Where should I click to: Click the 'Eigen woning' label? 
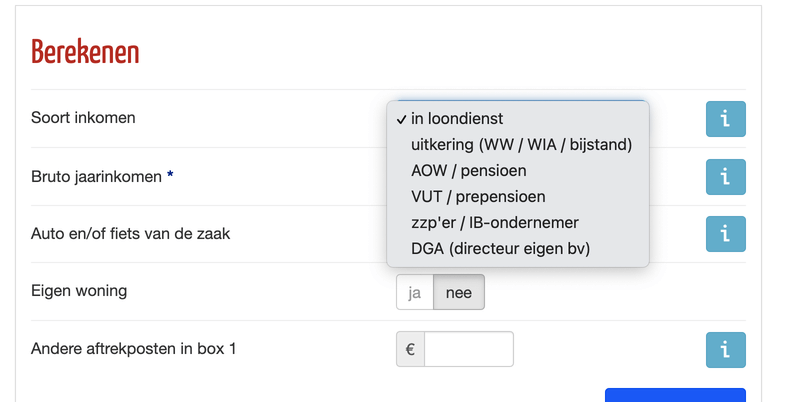tap(79, 292)
